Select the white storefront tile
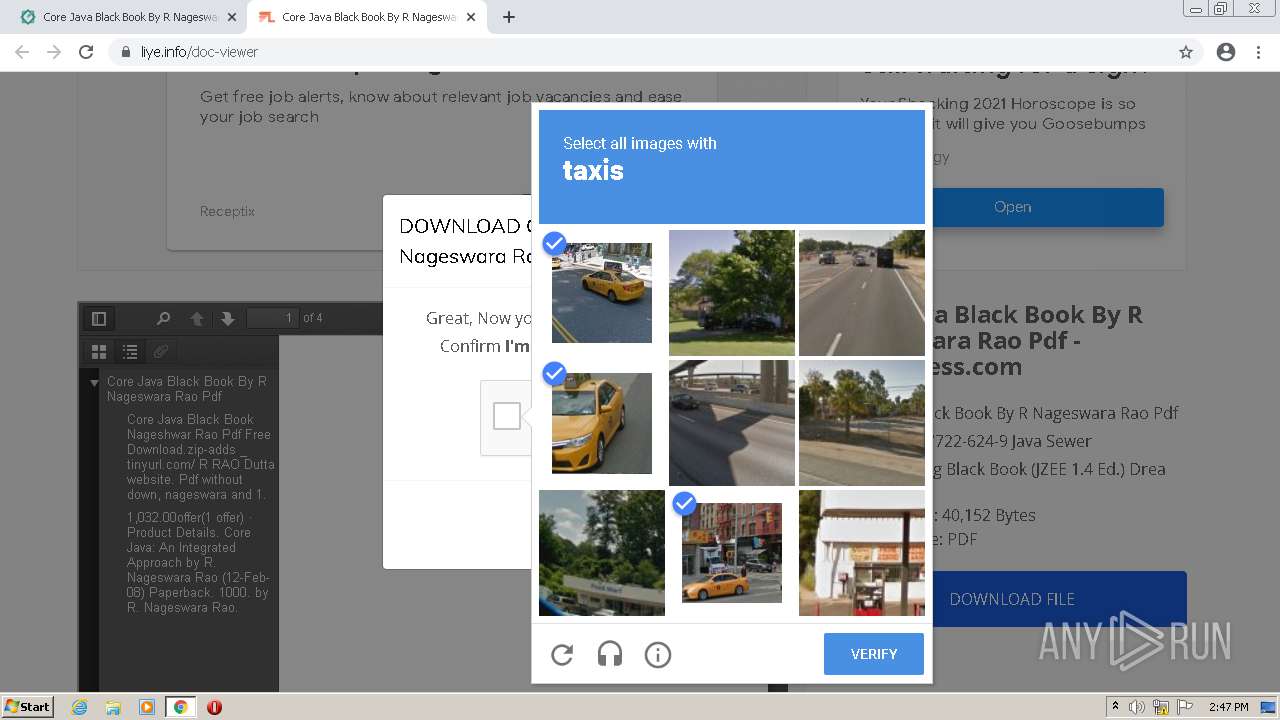This screenshot has width=1280, height=720. (862, 553)
